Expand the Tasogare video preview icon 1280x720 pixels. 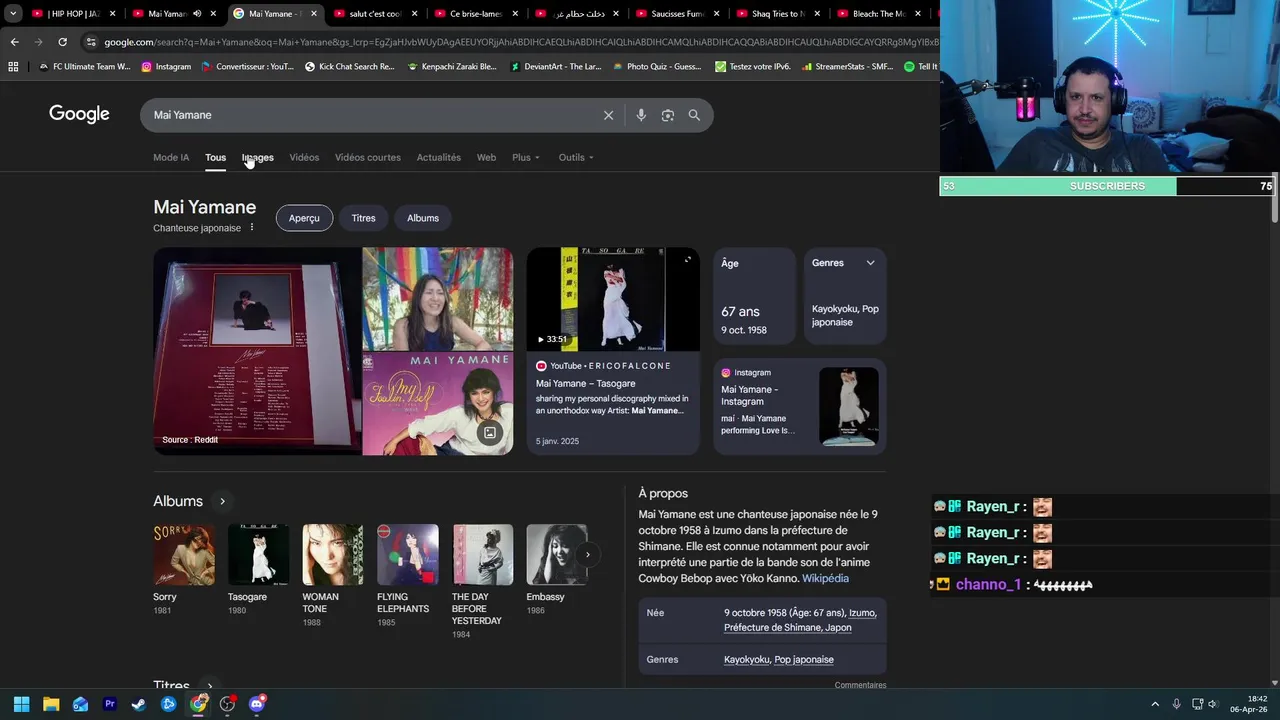coord(688,260)
